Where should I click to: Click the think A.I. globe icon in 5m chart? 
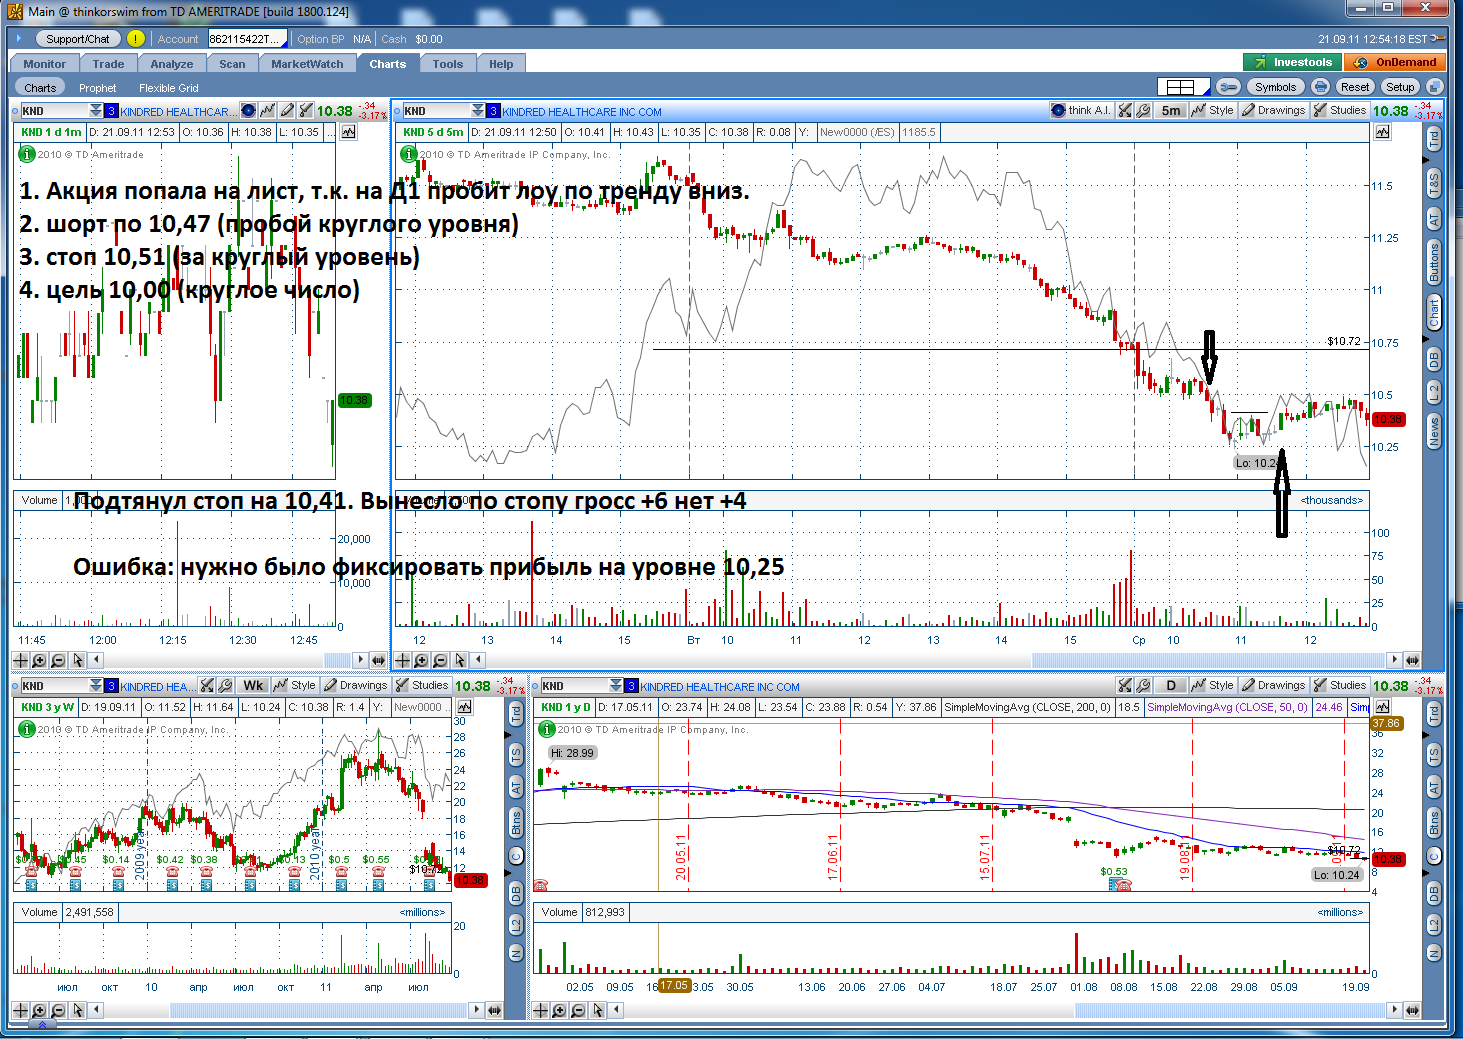click(1059, 110)
